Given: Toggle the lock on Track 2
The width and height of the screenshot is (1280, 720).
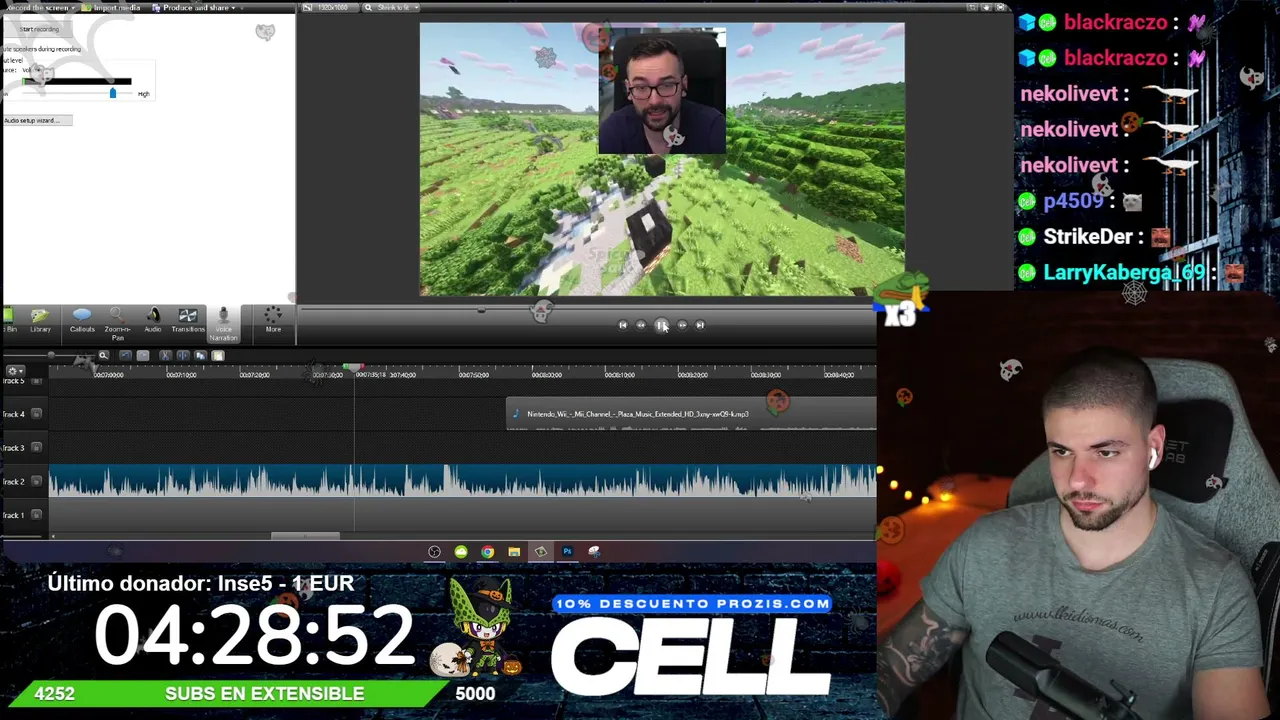Looking at the screenshot, I should pos(37,482).
